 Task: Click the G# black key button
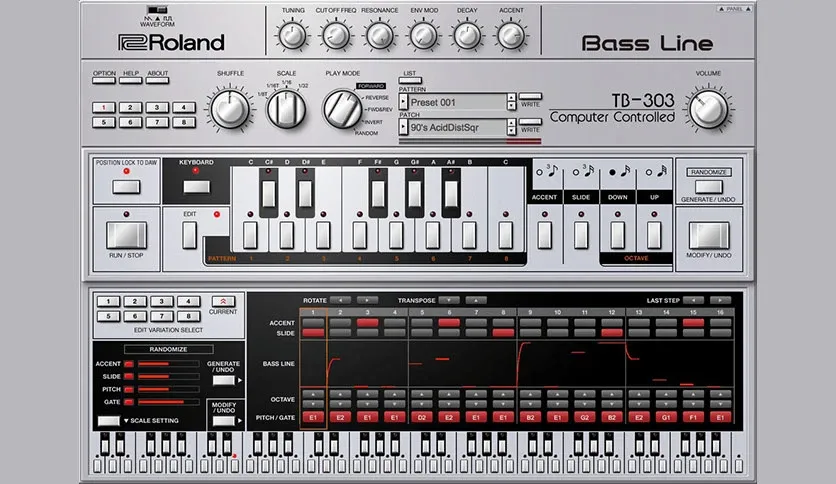(x=415, y=195)
